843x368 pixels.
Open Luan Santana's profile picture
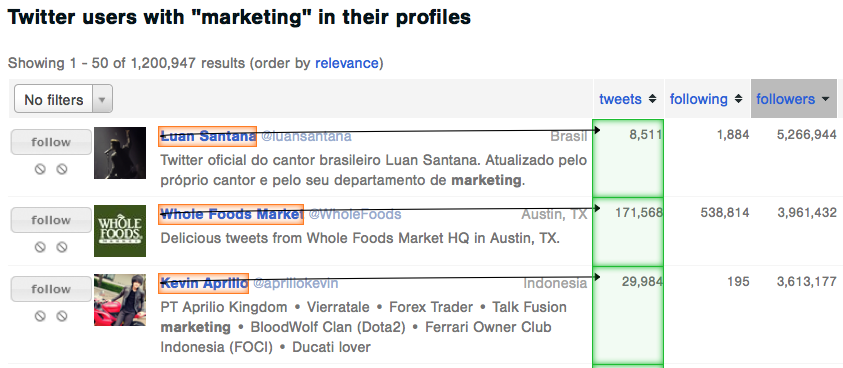click(x=120, y=153)
